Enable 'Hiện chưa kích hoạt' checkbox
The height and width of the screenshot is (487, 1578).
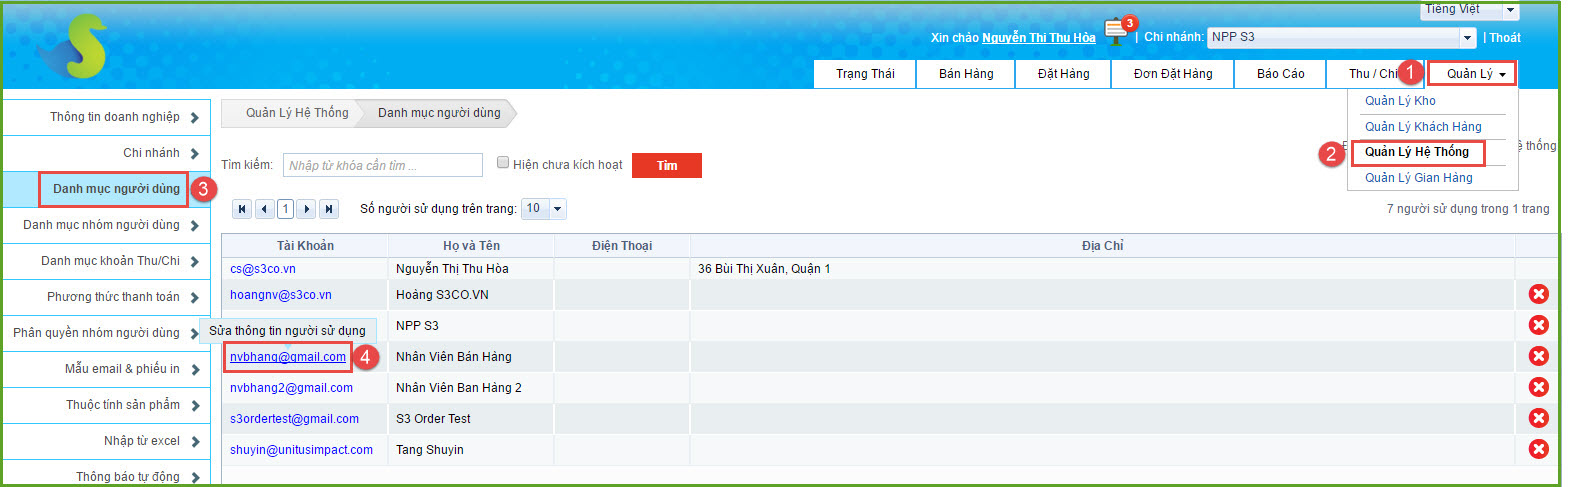(503, 163)
